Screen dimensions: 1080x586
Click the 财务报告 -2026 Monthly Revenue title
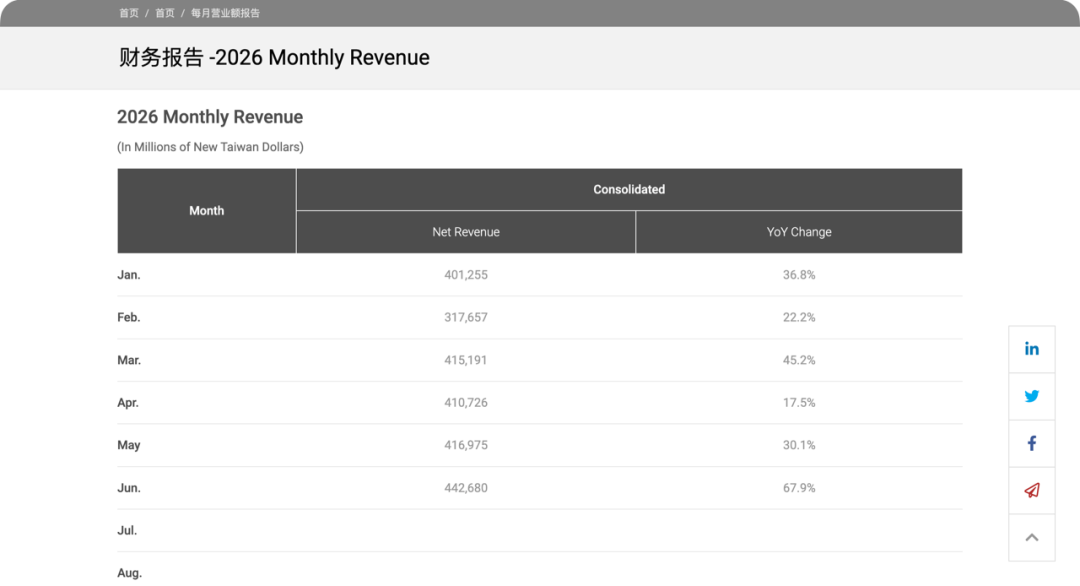(274, 57)
